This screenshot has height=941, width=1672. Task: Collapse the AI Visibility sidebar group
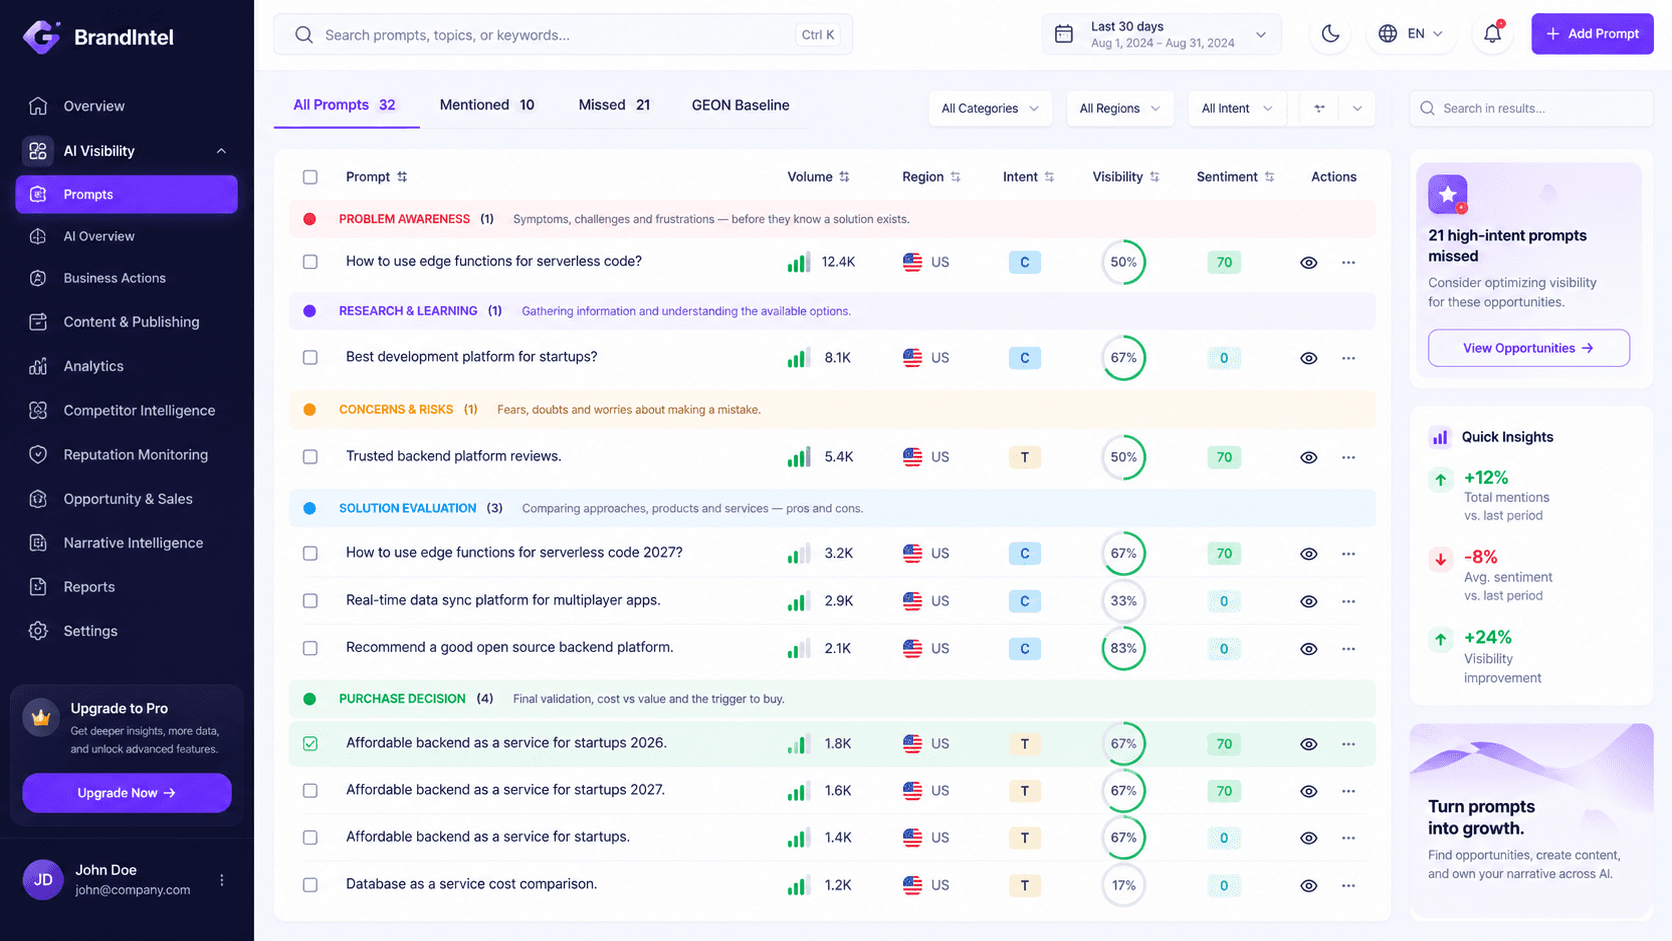coord(221,151)
